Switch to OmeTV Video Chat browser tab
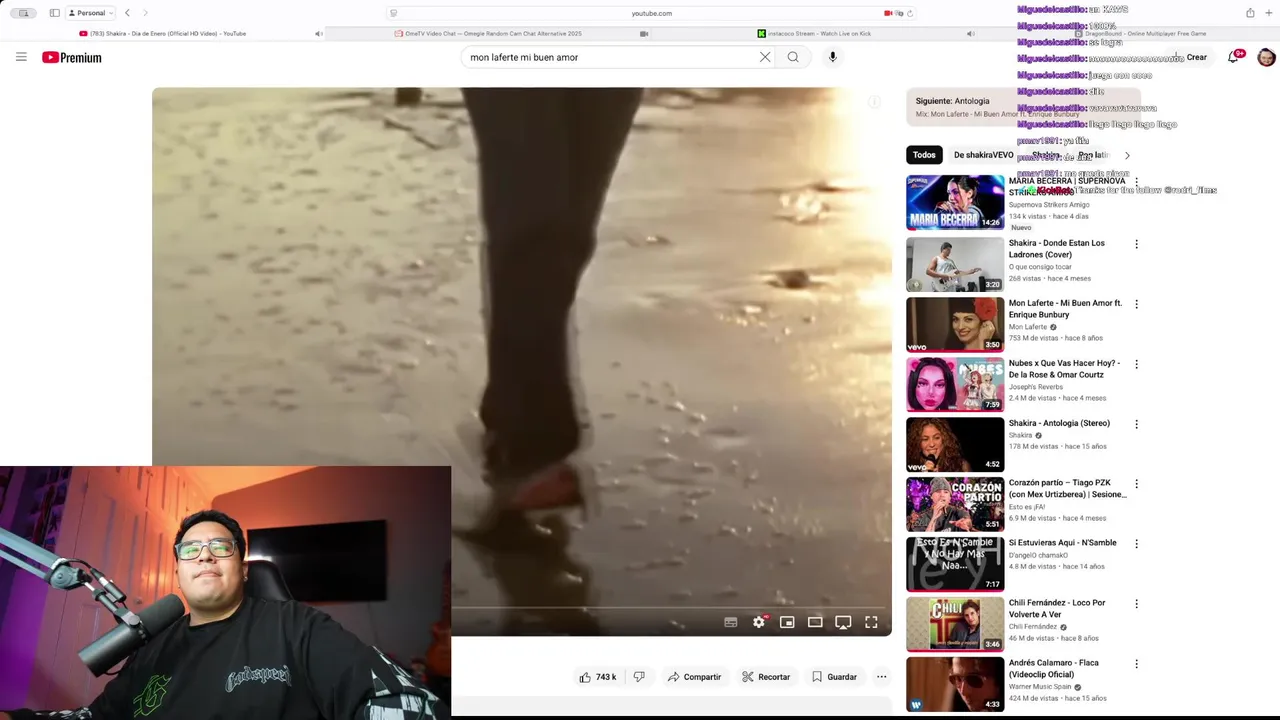The image size is (1280, 720). (487, 34)
